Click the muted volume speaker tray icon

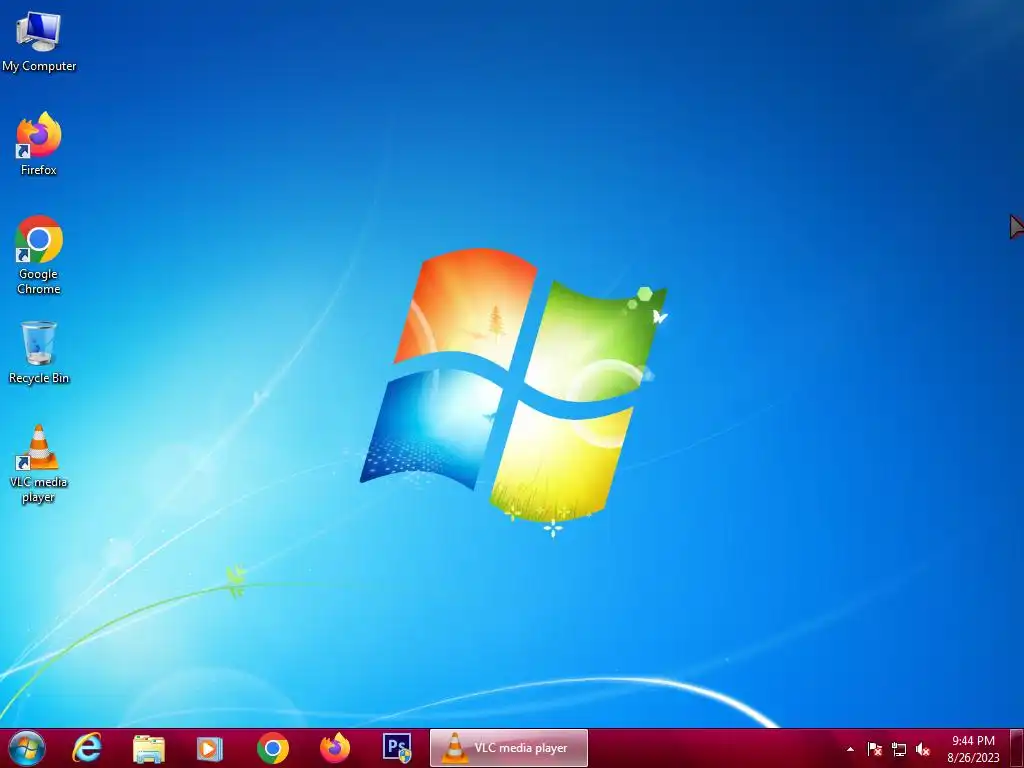(922, 749)
